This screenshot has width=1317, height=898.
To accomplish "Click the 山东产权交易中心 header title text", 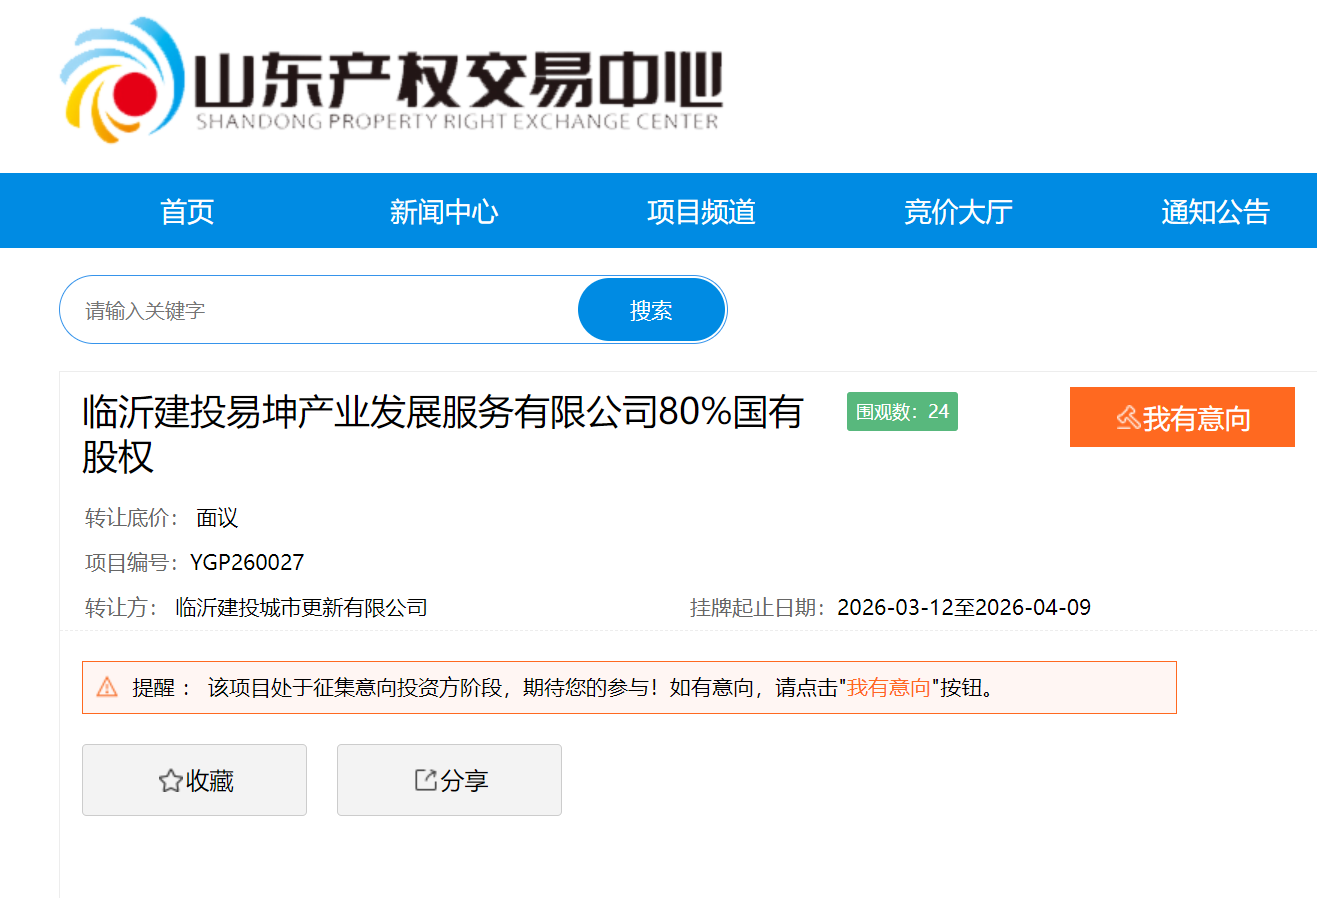I will [457, 80].
